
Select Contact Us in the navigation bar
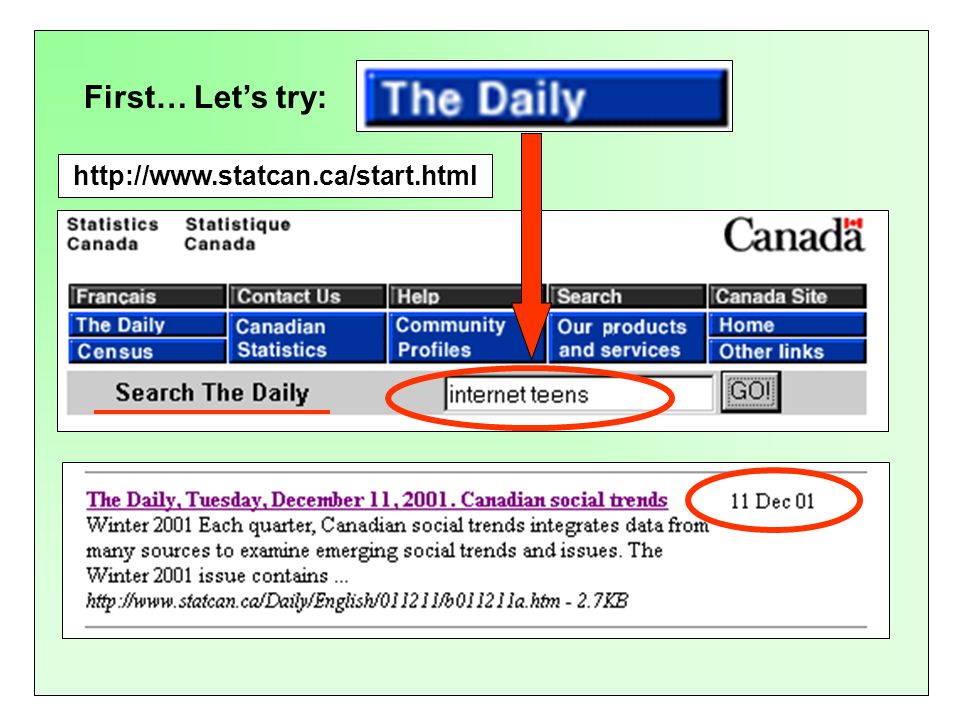point(307,296)
